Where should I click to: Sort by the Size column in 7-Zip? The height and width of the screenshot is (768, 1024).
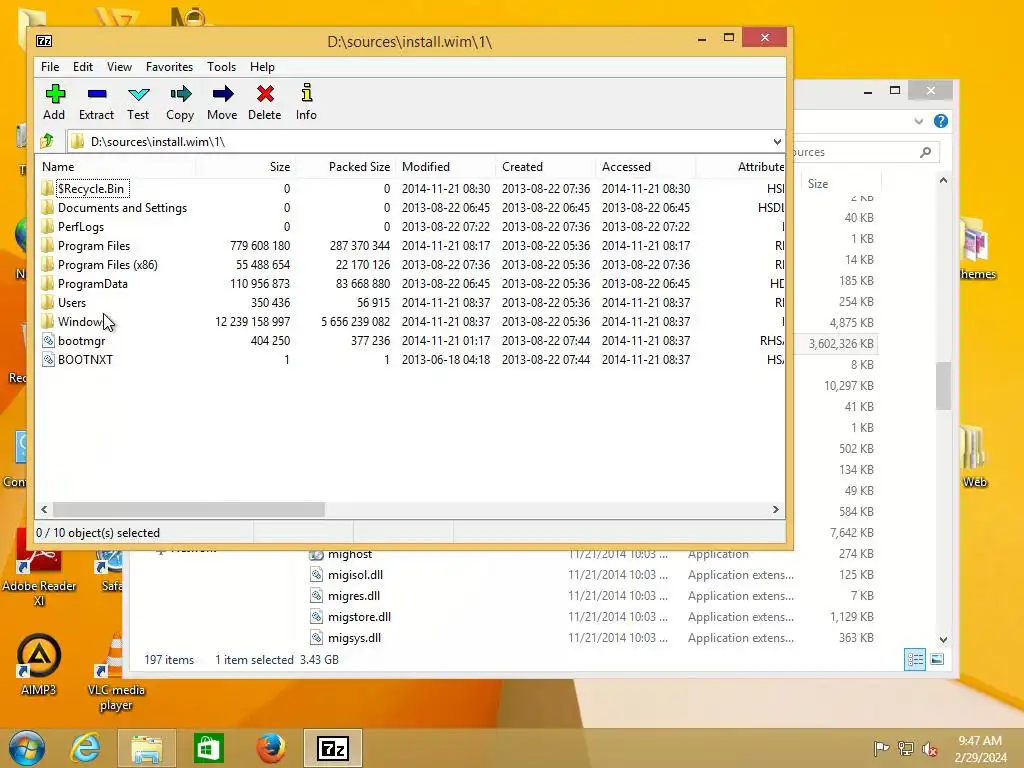tap(245, 167)
